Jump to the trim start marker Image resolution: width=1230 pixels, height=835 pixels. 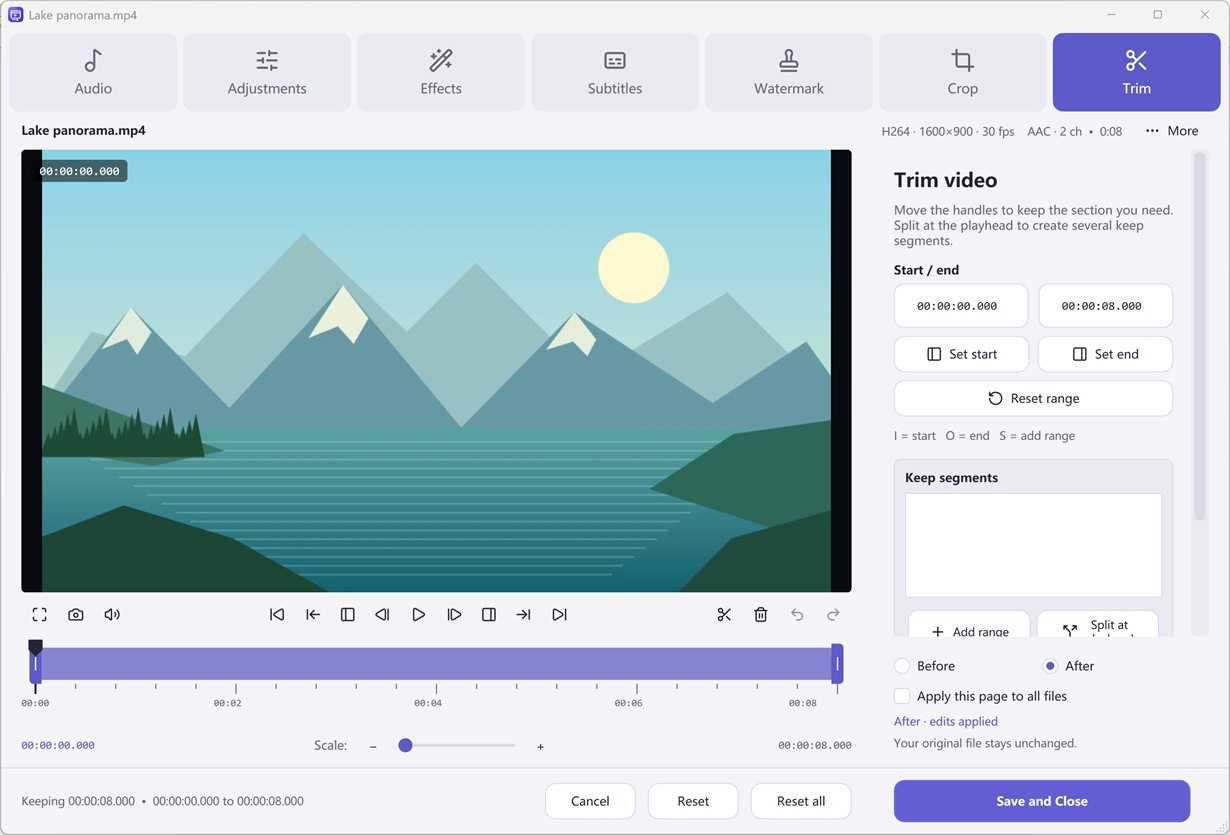click(x=313, y=615)
